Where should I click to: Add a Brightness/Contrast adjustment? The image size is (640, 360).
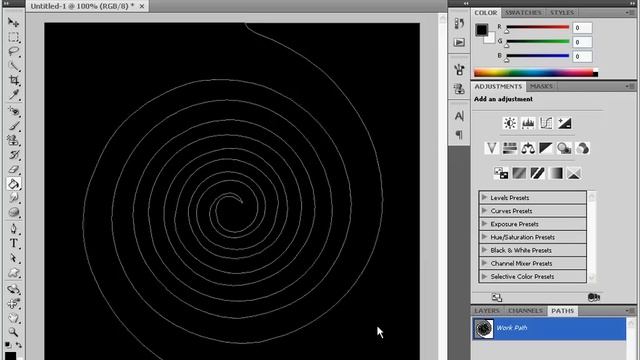[x=509, y=123]
